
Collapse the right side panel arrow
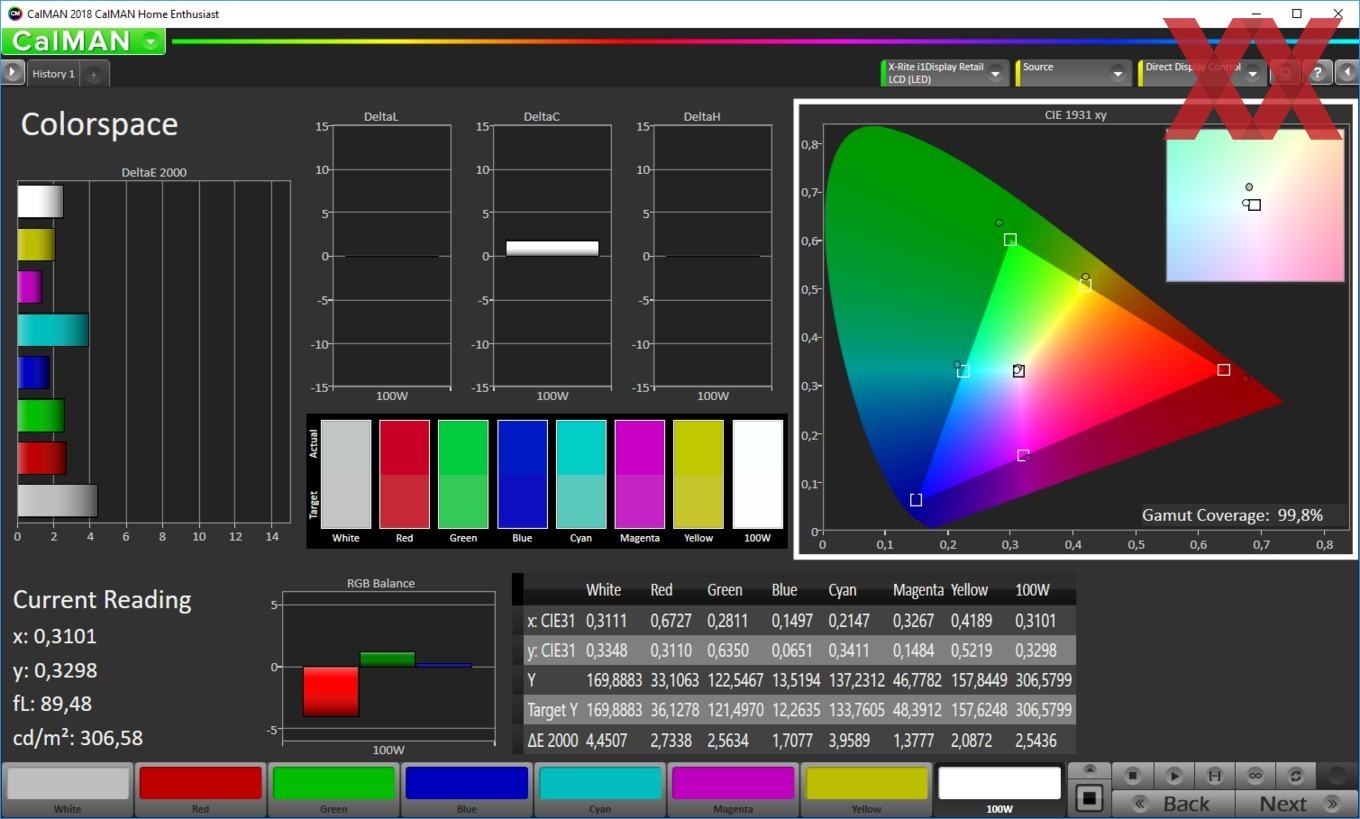[1347, 73]
